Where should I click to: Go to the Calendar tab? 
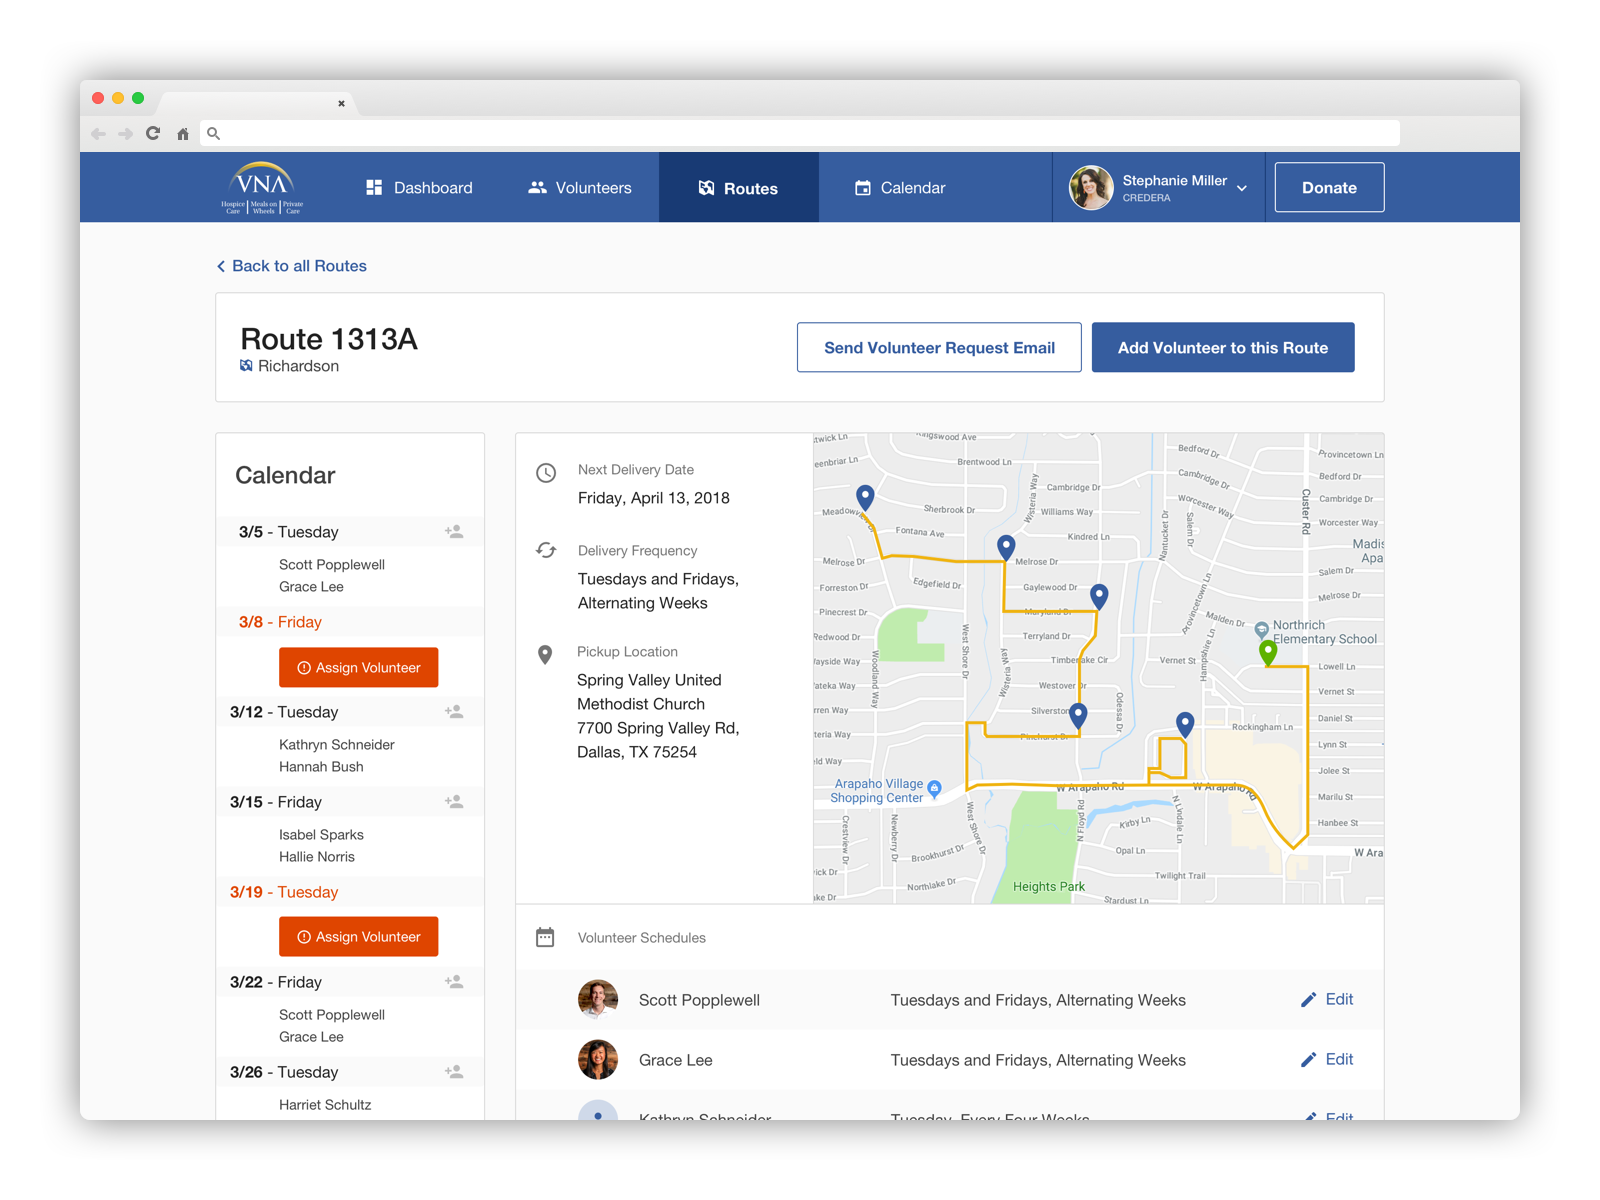pyautogui.click(x=900, y=188)
